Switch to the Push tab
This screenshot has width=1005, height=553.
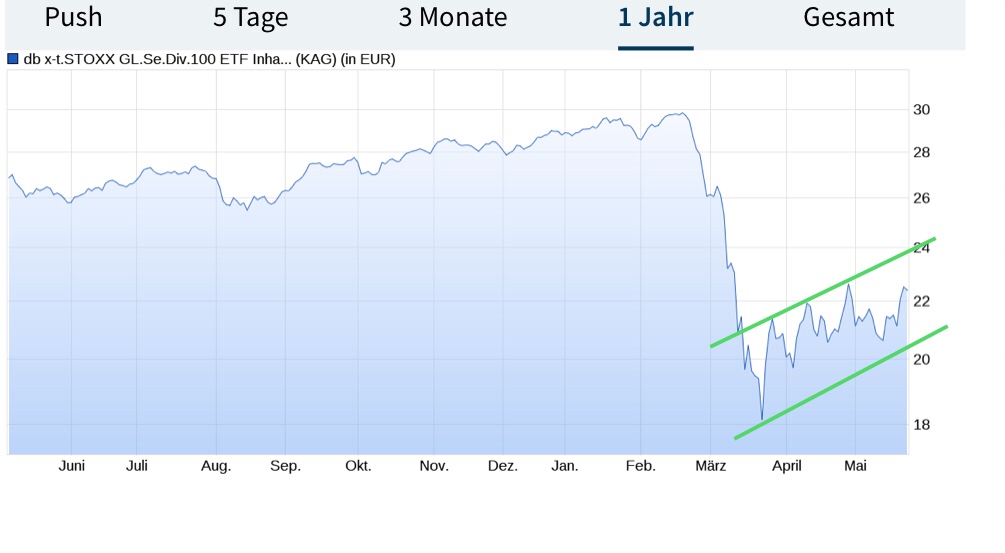tap(73, 18)
